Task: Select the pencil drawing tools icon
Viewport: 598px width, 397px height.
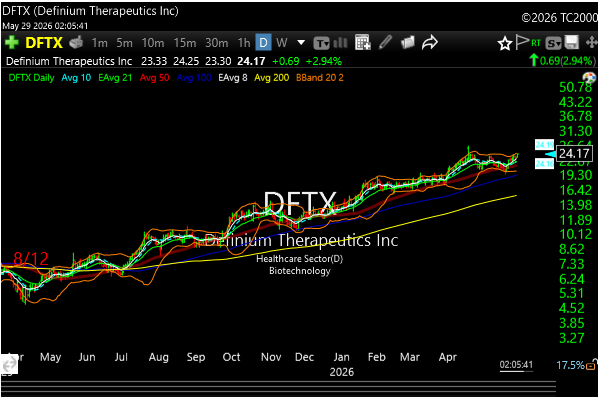Action: 386,42
